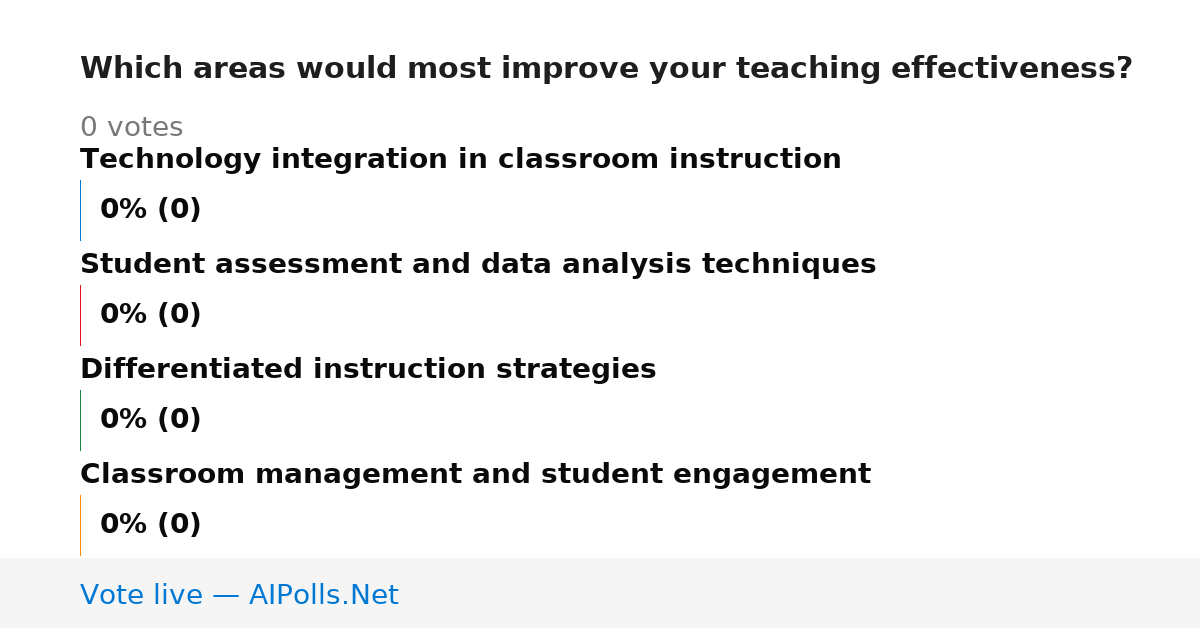This screenshot has width=1200, height=628.
Task: Open the Vote live AIPolls.Net link
Action: pyautogui.click(x=239, y=595)
